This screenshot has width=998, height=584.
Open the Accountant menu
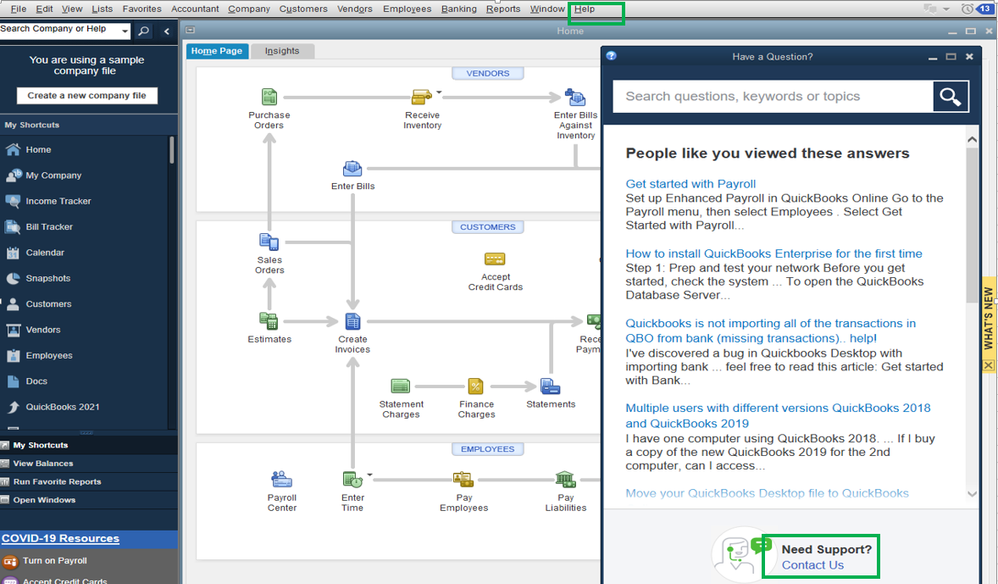[195, 9]
